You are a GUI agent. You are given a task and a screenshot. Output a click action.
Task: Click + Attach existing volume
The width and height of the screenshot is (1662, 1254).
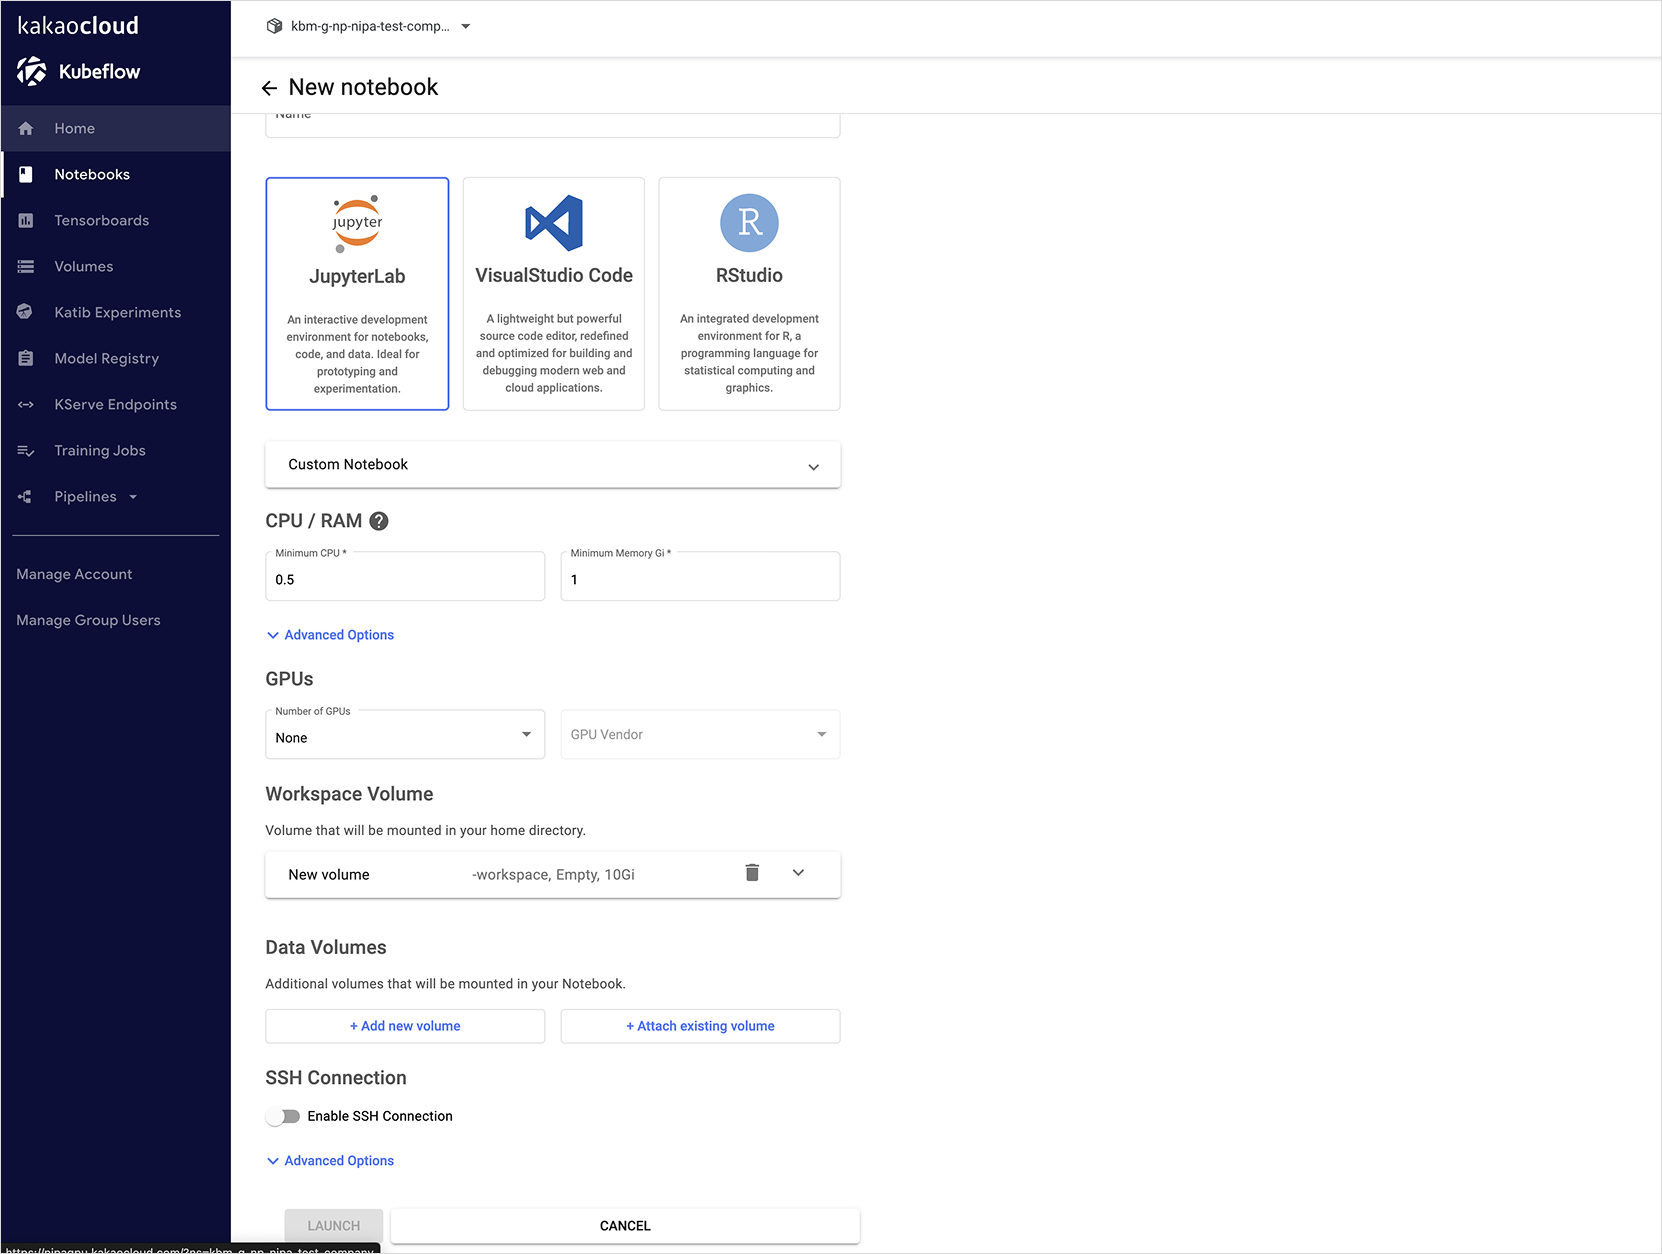(x=700, y=1026)
